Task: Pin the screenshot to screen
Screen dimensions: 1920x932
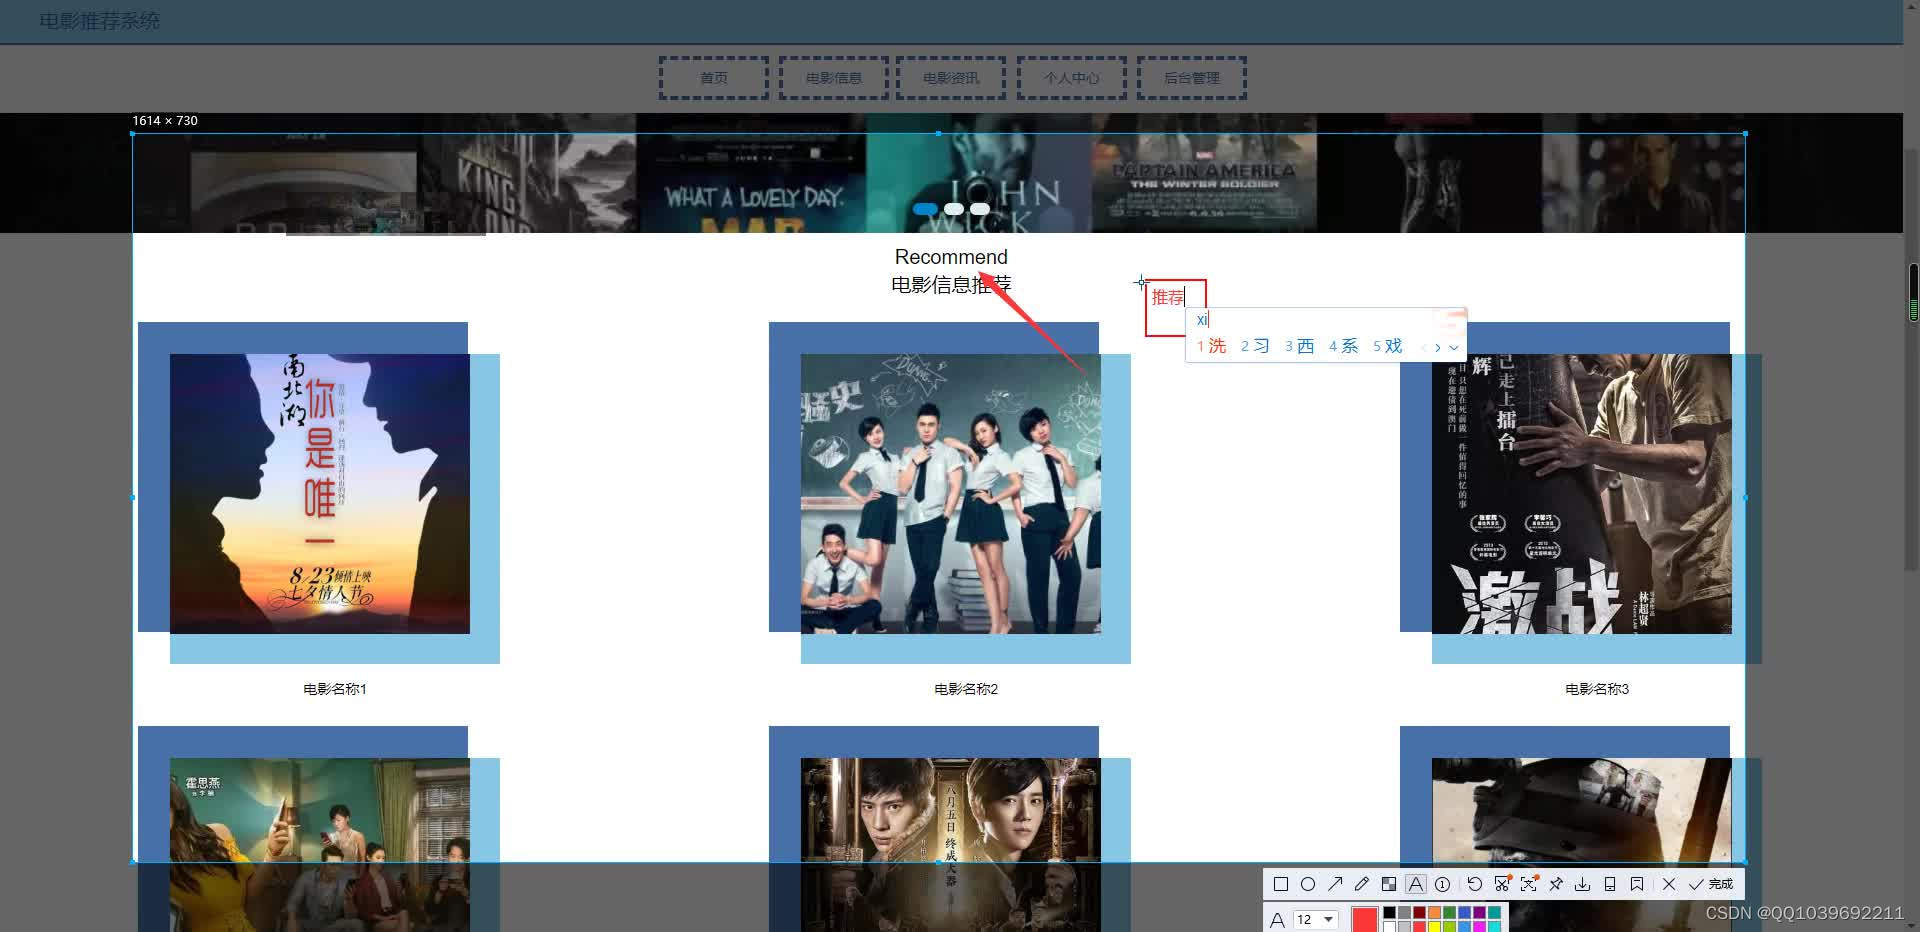Action: tap(1556, 884)
